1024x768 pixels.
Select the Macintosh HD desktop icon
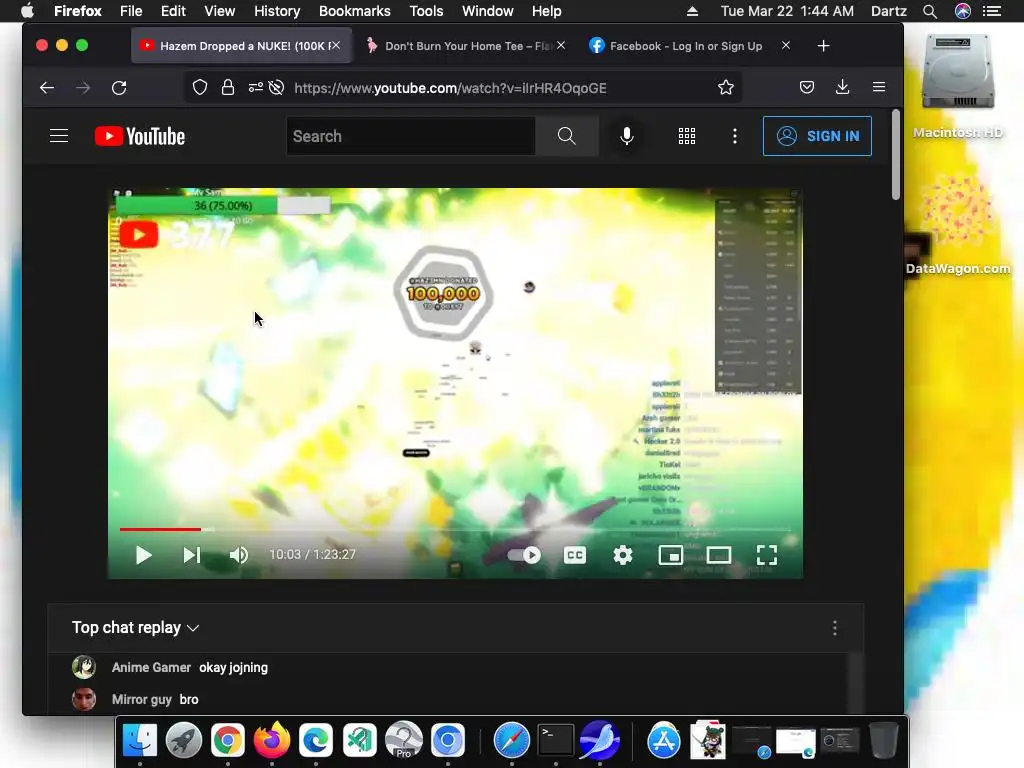958,87
